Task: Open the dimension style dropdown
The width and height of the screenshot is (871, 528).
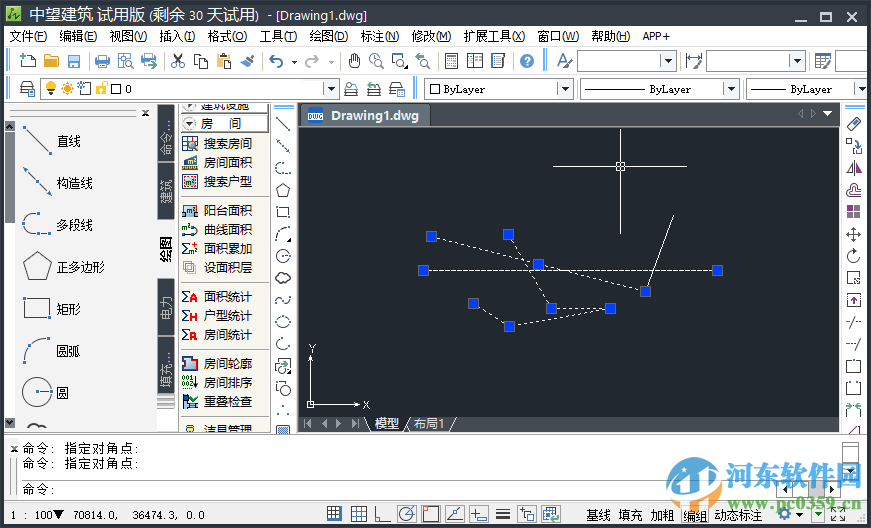Action: pyautogui.click(x=797, y=61)
